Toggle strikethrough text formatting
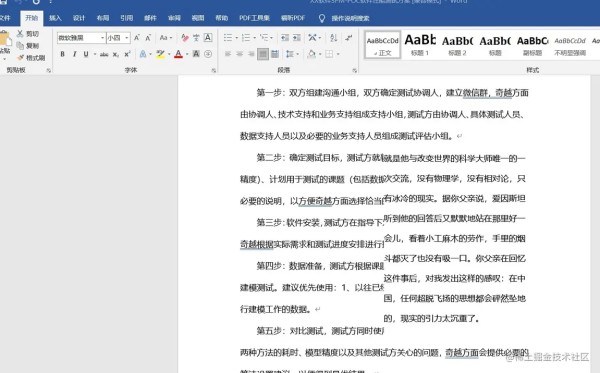 click(104, 54)
